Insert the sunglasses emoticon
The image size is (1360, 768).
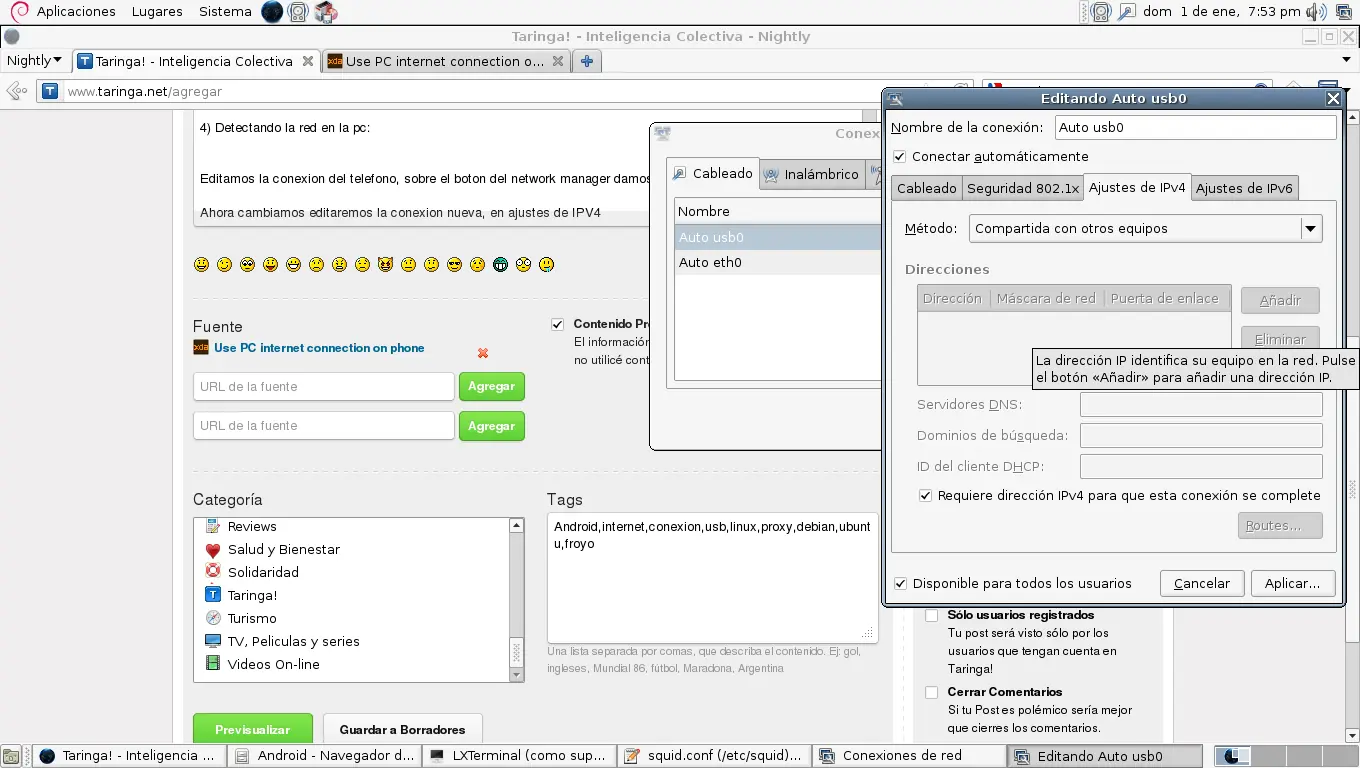point(454,265)
